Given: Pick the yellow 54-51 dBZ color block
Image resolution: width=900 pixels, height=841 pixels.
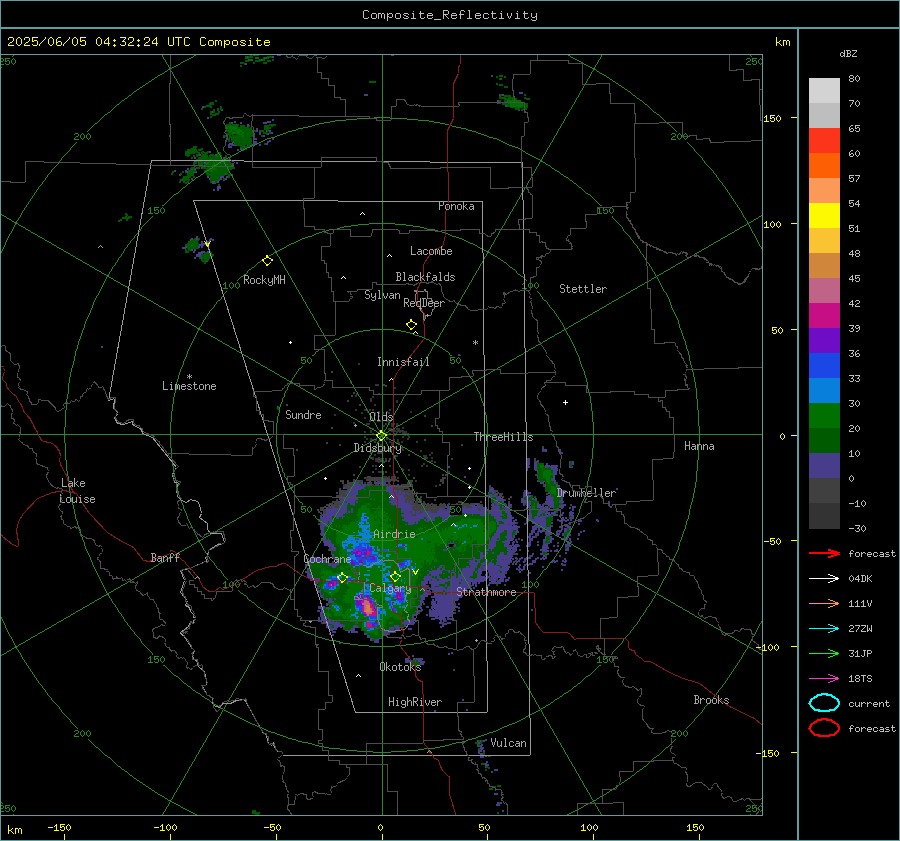Looking at the screenshot, I should pyautogui.click(x=824, y=215).
